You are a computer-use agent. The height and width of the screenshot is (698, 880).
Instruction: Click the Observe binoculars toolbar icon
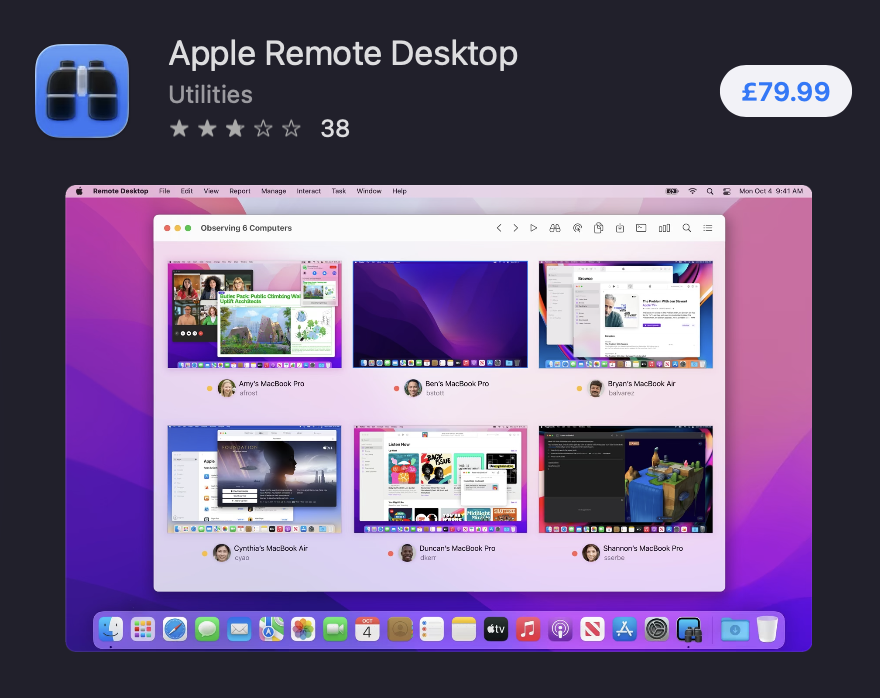pyautogui.click(x=554, y=228)
